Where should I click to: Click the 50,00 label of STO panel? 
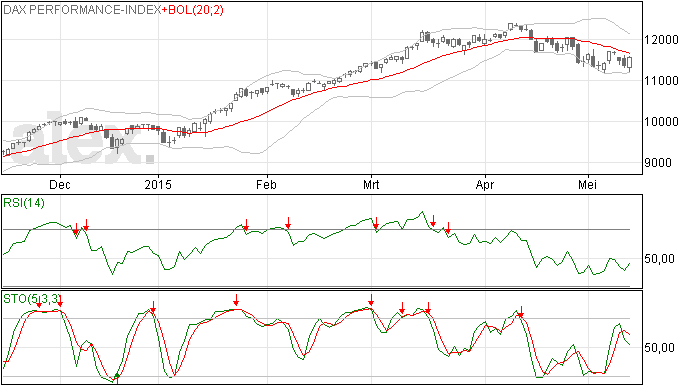tap(659, 348)
